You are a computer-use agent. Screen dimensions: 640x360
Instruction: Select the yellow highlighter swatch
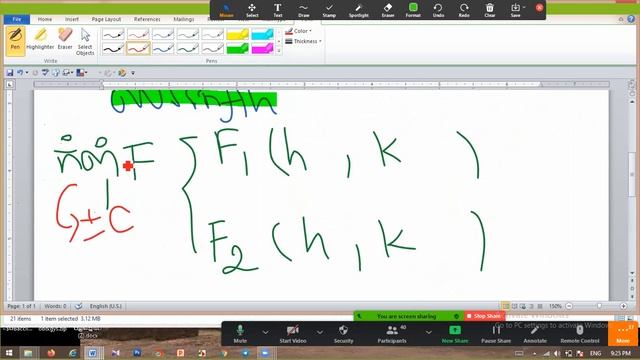(x=238, y=34)
